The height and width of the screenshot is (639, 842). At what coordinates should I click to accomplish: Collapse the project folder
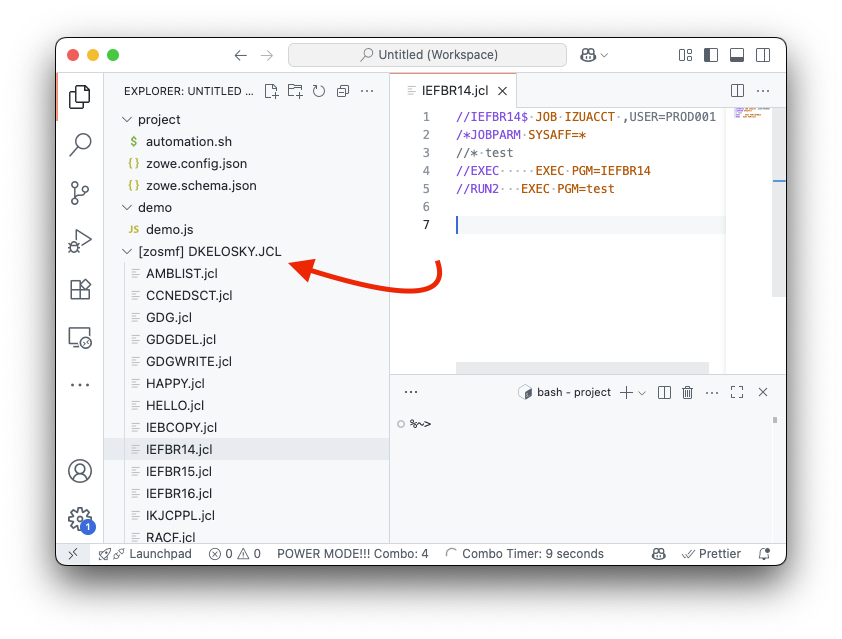pyautogui.click(x=128, y=119)
